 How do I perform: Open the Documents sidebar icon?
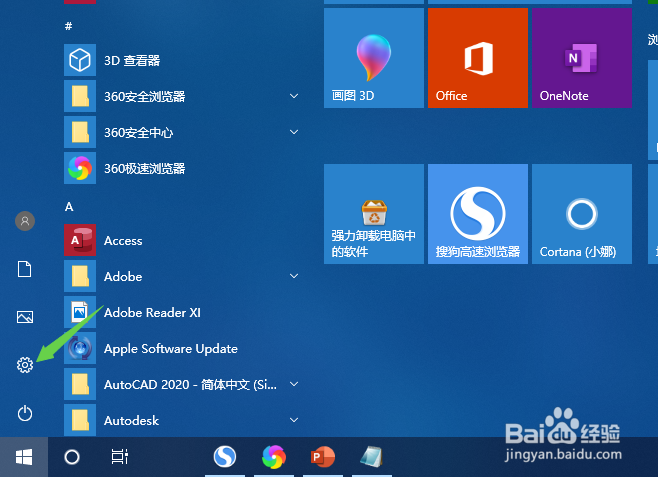24,269
